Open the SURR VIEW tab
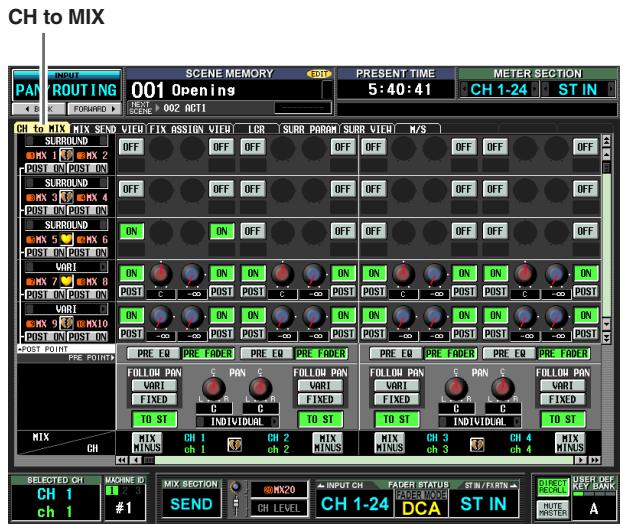Viewport: 623px width, 524px height. 368,129
